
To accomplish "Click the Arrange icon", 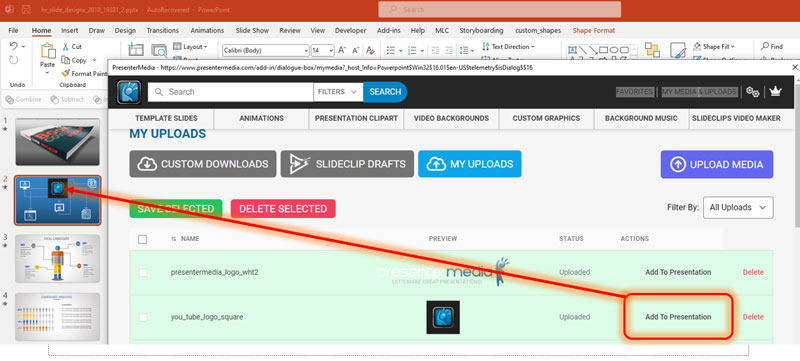I will tap(652, 49).
